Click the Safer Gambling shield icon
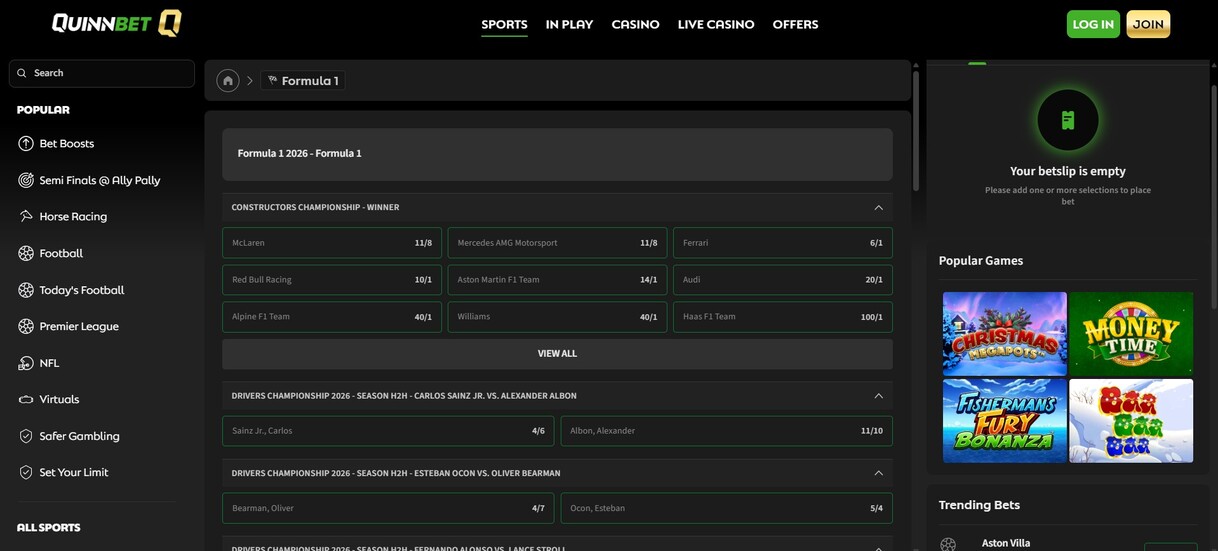Screen dimensions: 1218x551 tap(26, 436)
